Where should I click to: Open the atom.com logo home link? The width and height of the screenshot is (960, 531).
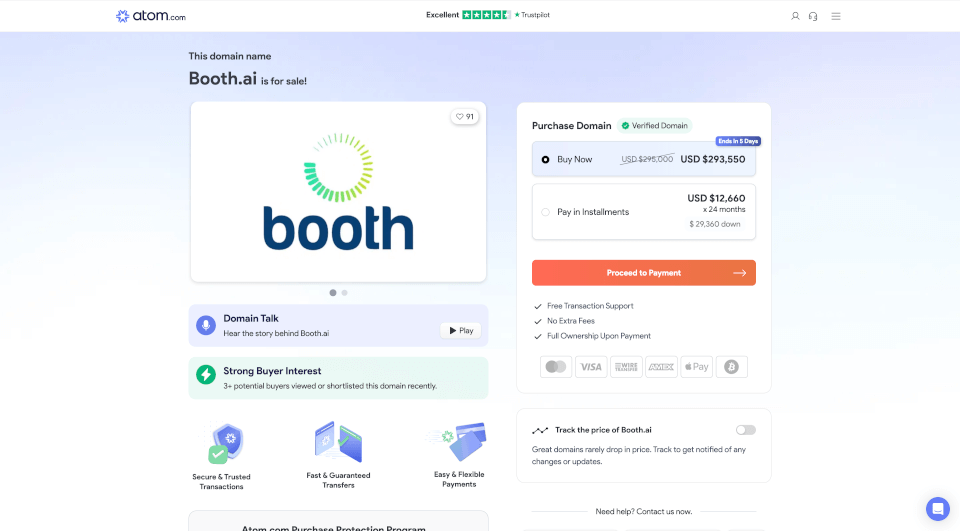[x=151, y=16]
